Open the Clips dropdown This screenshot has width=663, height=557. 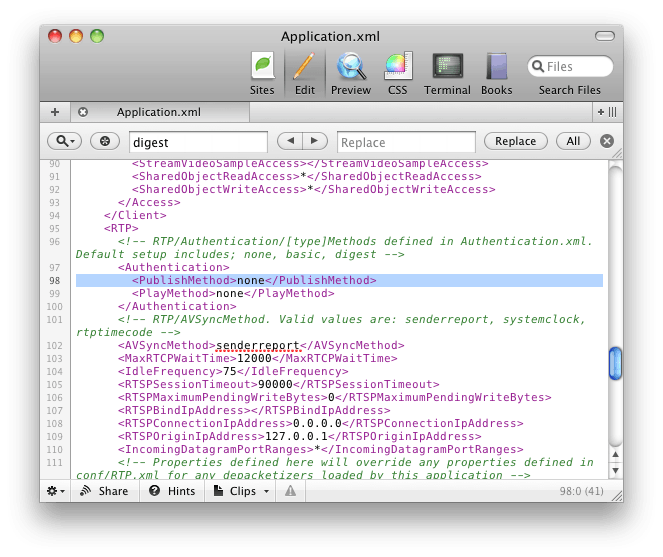click(x=241, y=491)
